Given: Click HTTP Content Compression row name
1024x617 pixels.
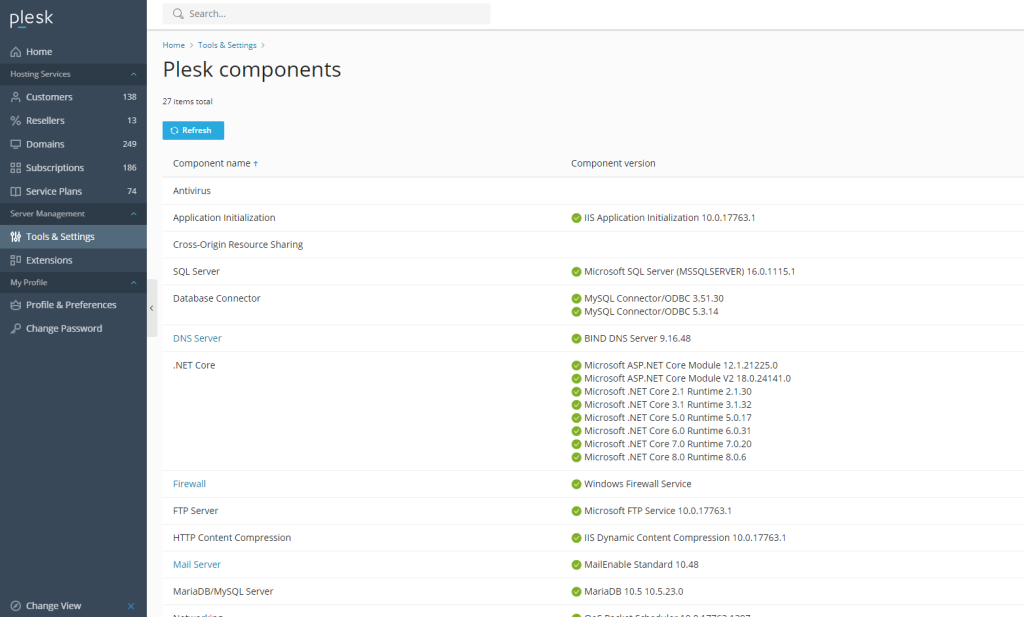Looking at the screenshot, I should tap(232, 538).
